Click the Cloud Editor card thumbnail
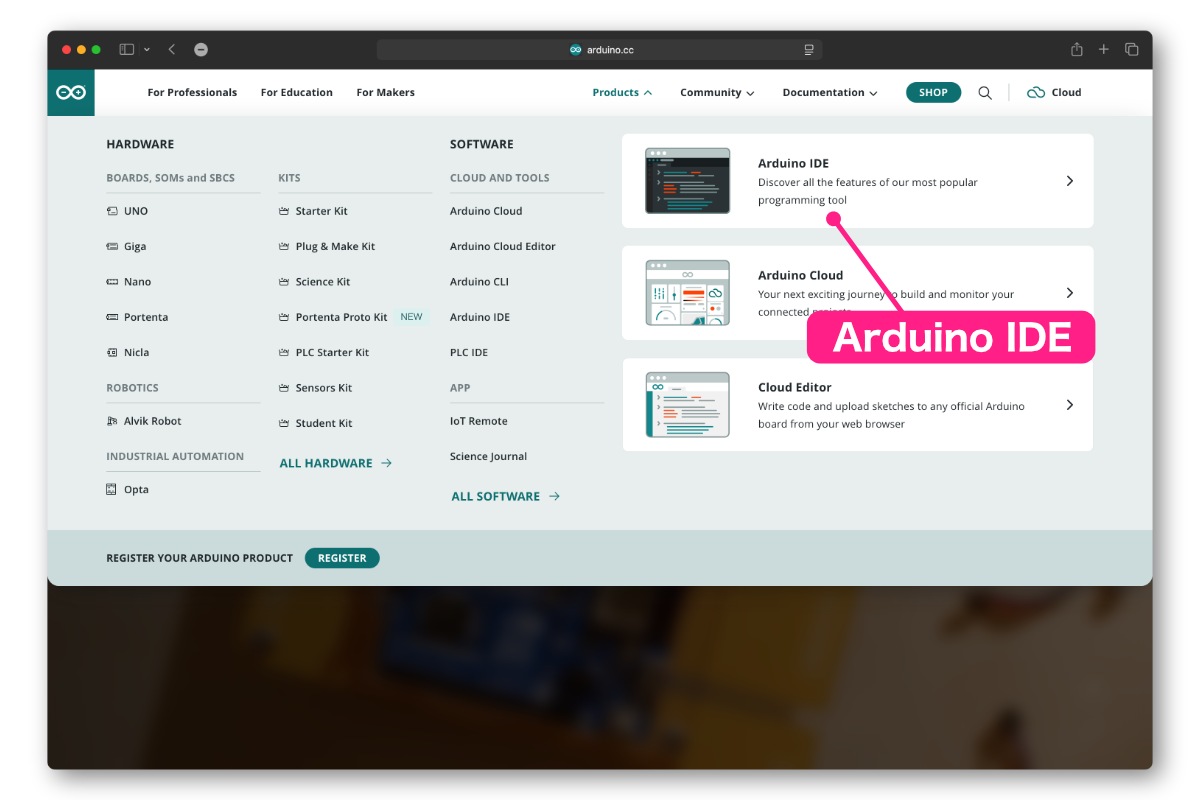 [687, 405]
